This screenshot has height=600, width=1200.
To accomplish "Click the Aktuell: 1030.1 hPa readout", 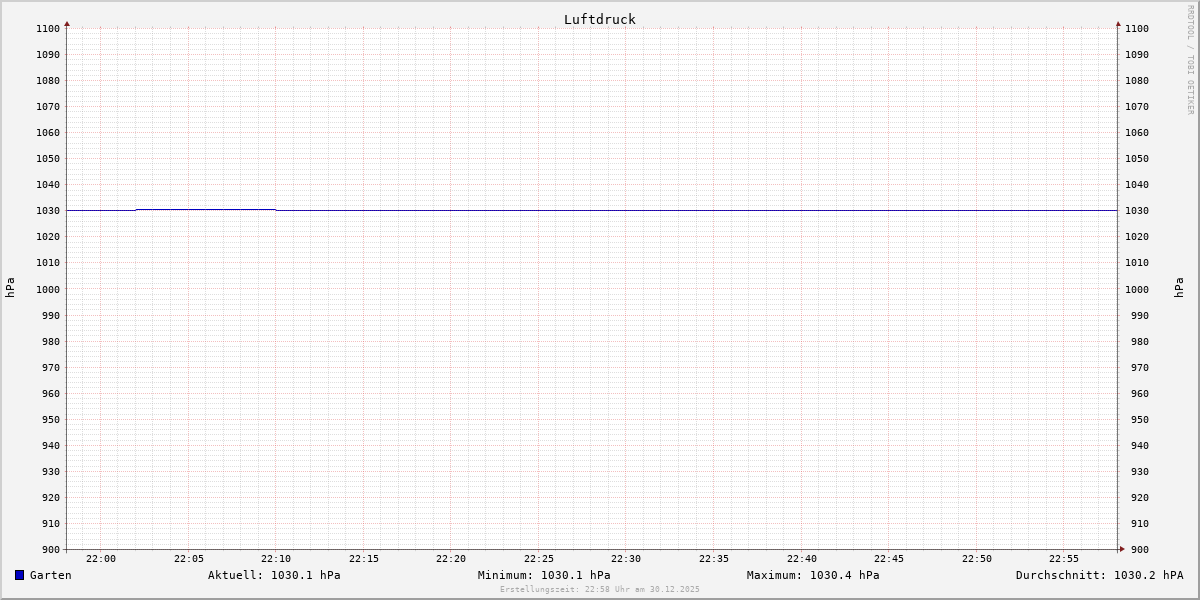I will click(x=274, y=575).
